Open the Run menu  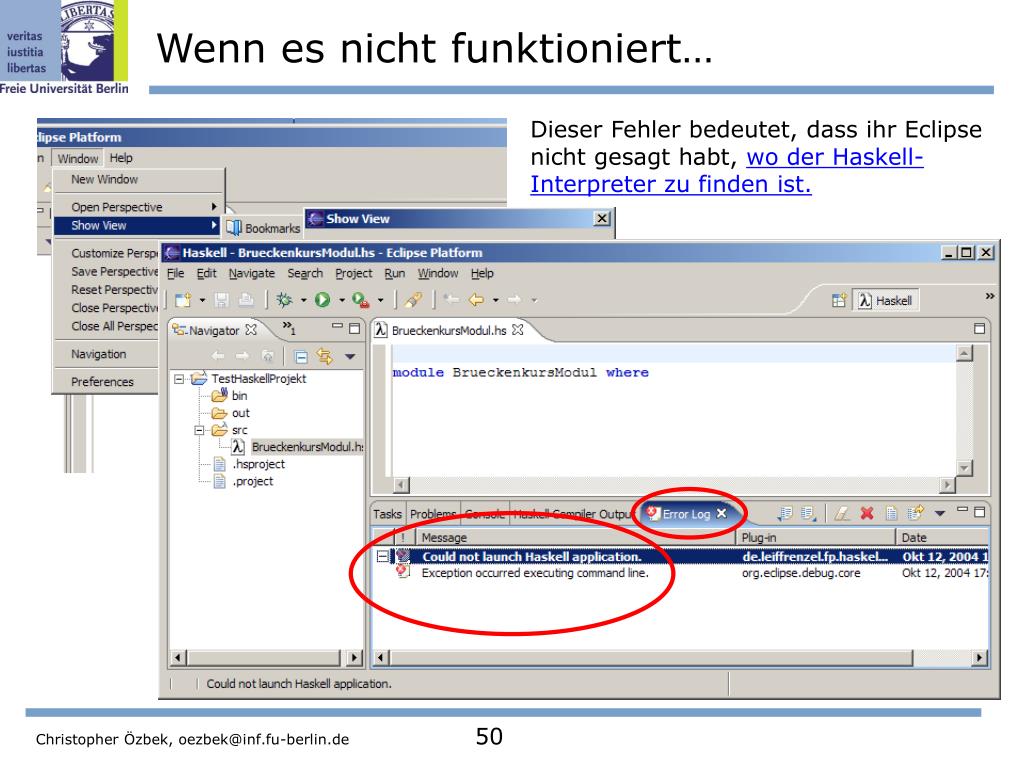(x=394, y=274)
